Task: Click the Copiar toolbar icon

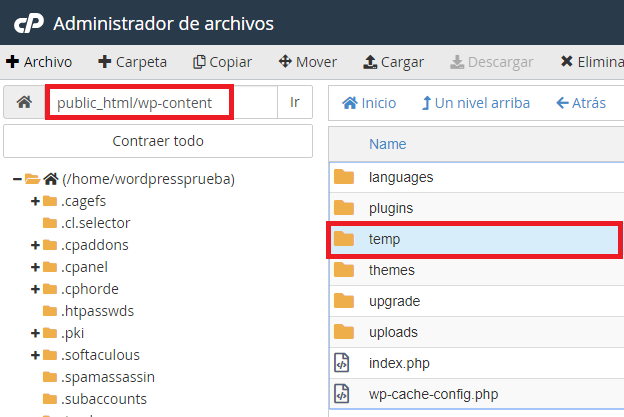Action: pos(199,62)
